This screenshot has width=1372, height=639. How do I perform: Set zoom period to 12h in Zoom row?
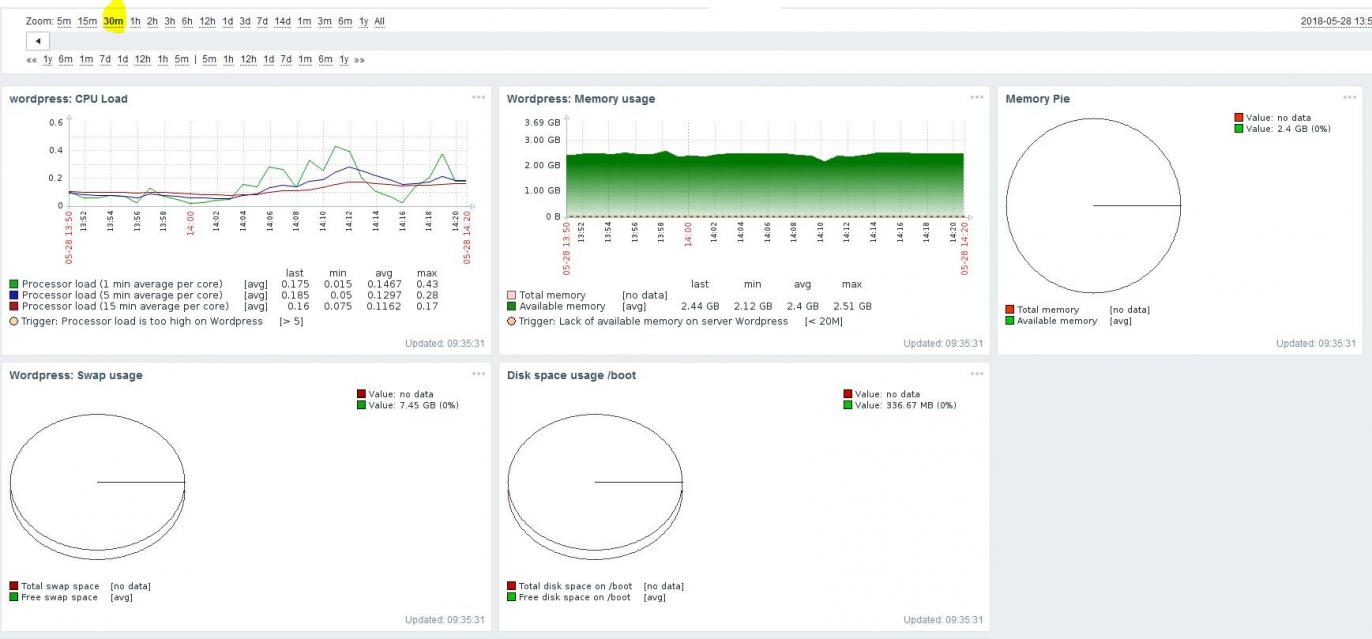point(207,21)
